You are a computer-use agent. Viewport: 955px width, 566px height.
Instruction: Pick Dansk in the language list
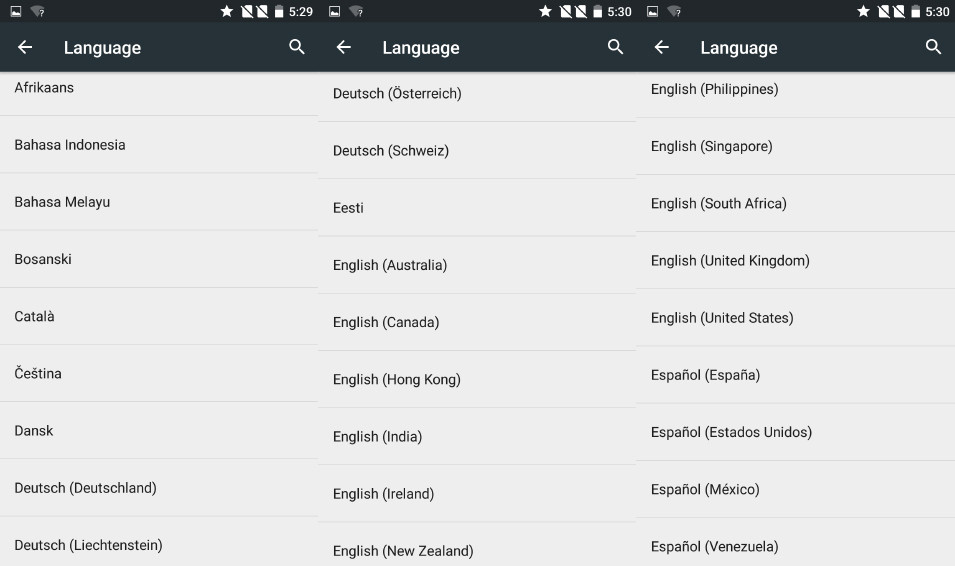(34, 431)
